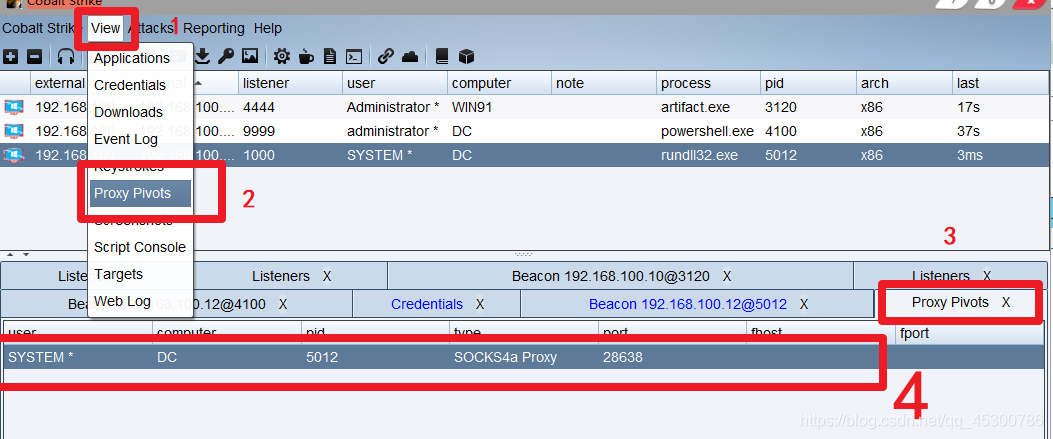Open screenshots via the picture icon
1053x439 pixels.
[x=250, y=57]
